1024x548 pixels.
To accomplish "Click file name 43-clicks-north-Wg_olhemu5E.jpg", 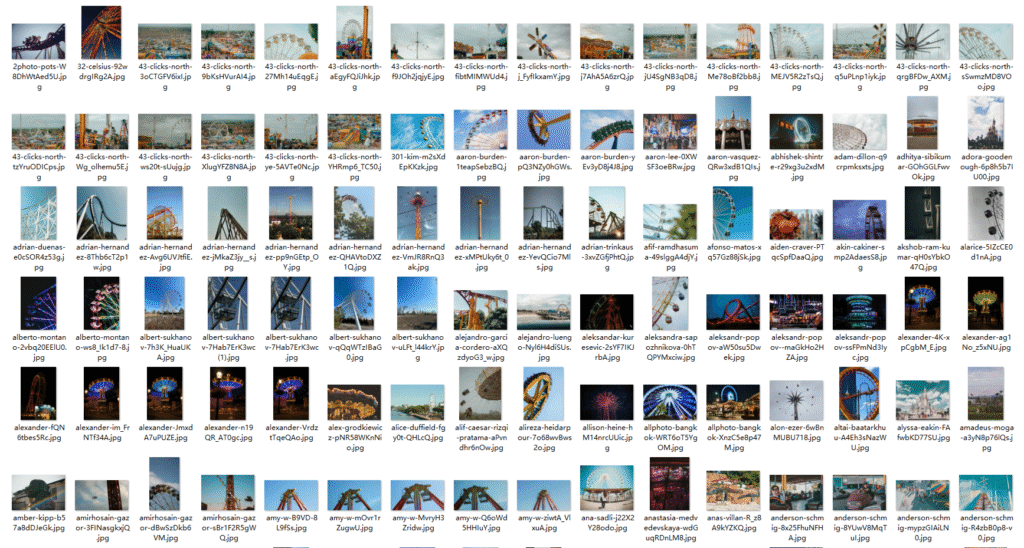I will pyautogui.click(x=102, y=167).
